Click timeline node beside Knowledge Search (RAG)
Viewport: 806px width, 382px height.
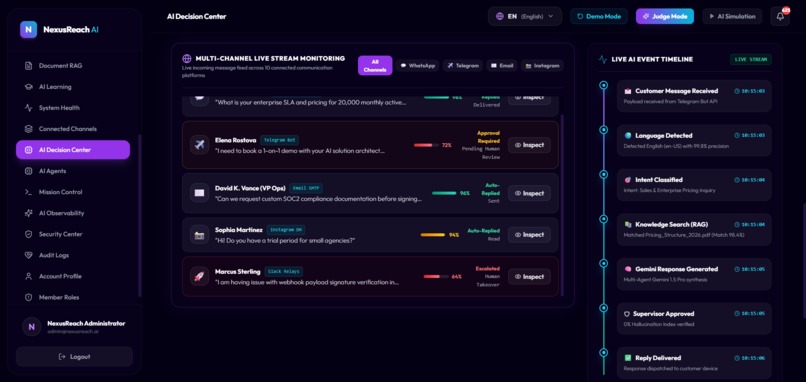[604, 220]
